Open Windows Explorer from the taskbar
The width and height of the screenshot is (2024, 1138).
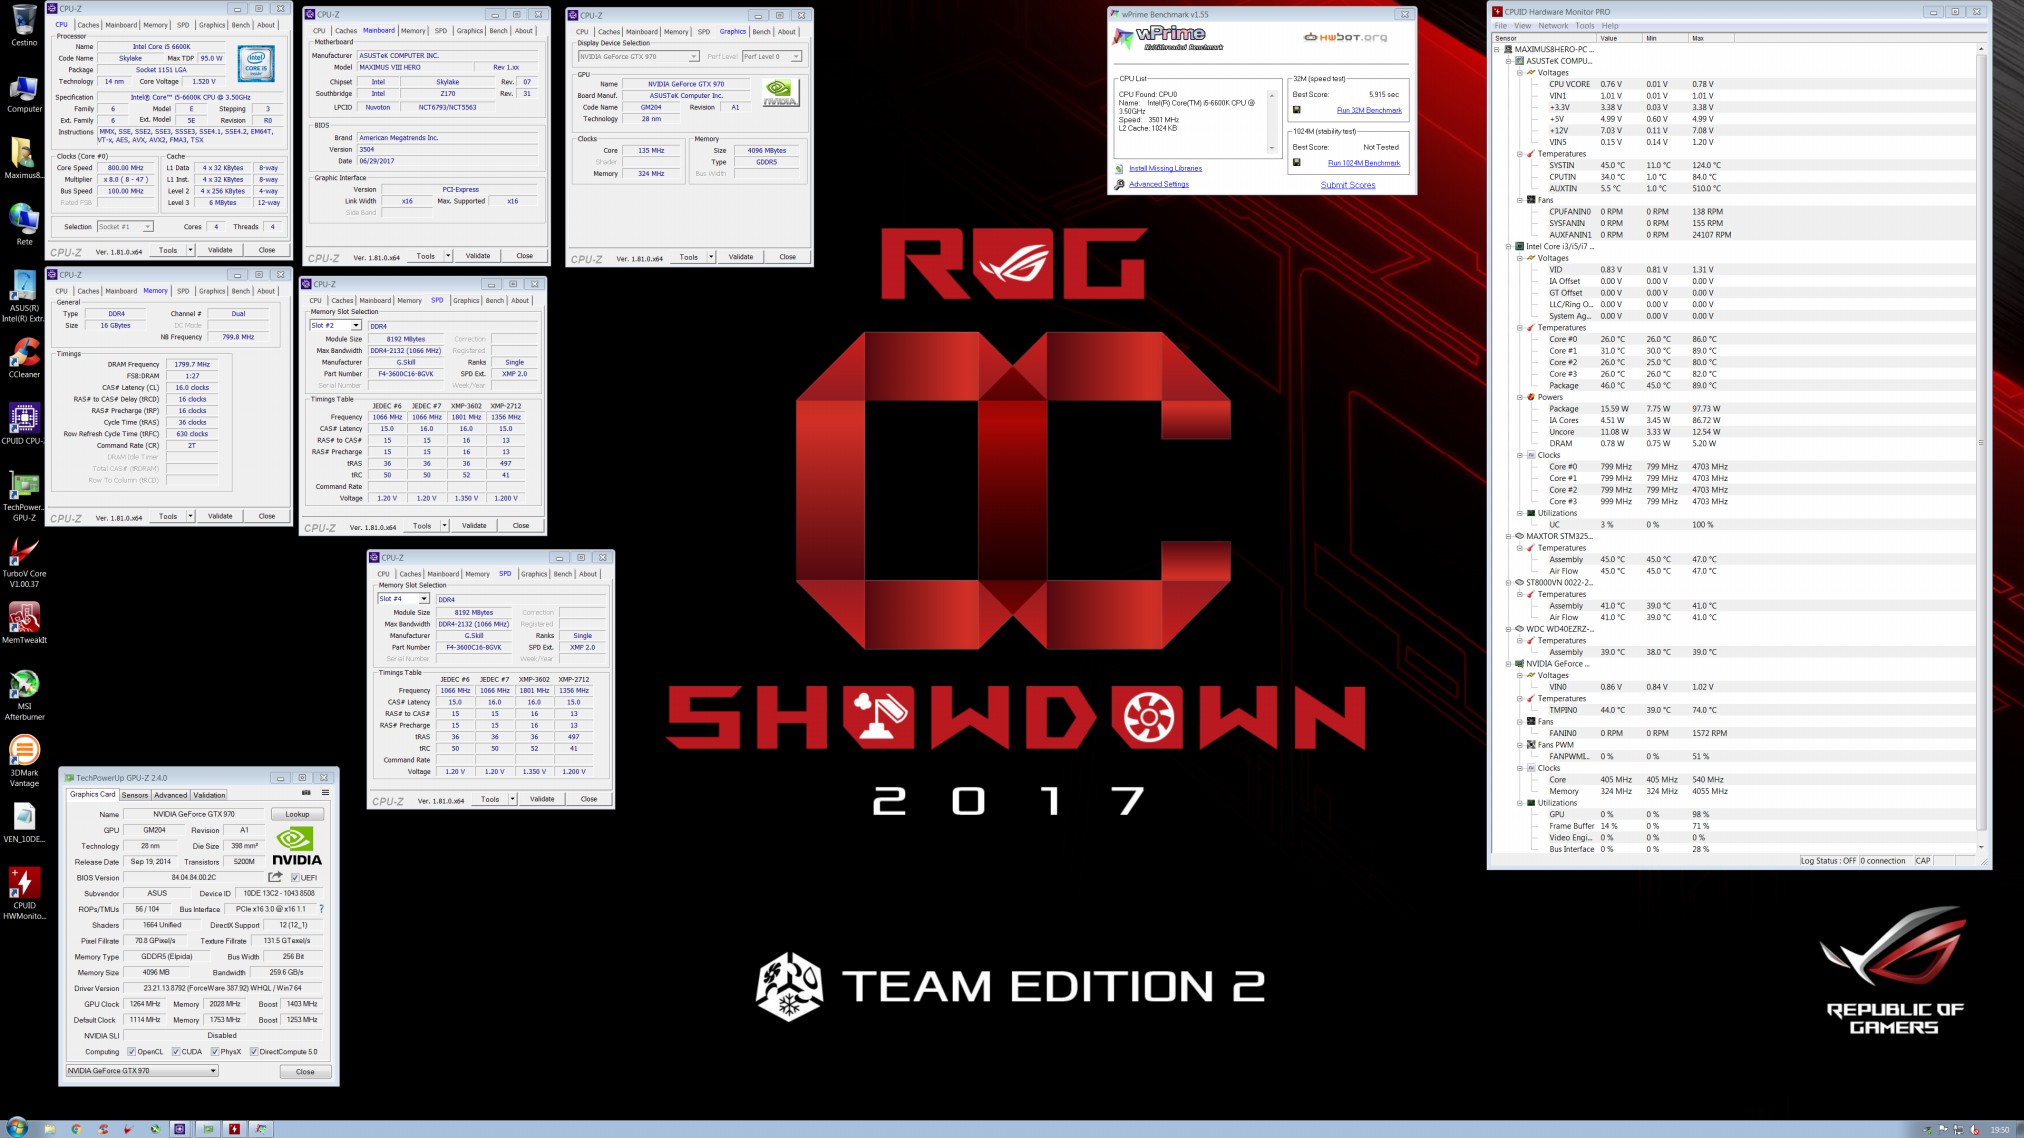coord(49,1129)
